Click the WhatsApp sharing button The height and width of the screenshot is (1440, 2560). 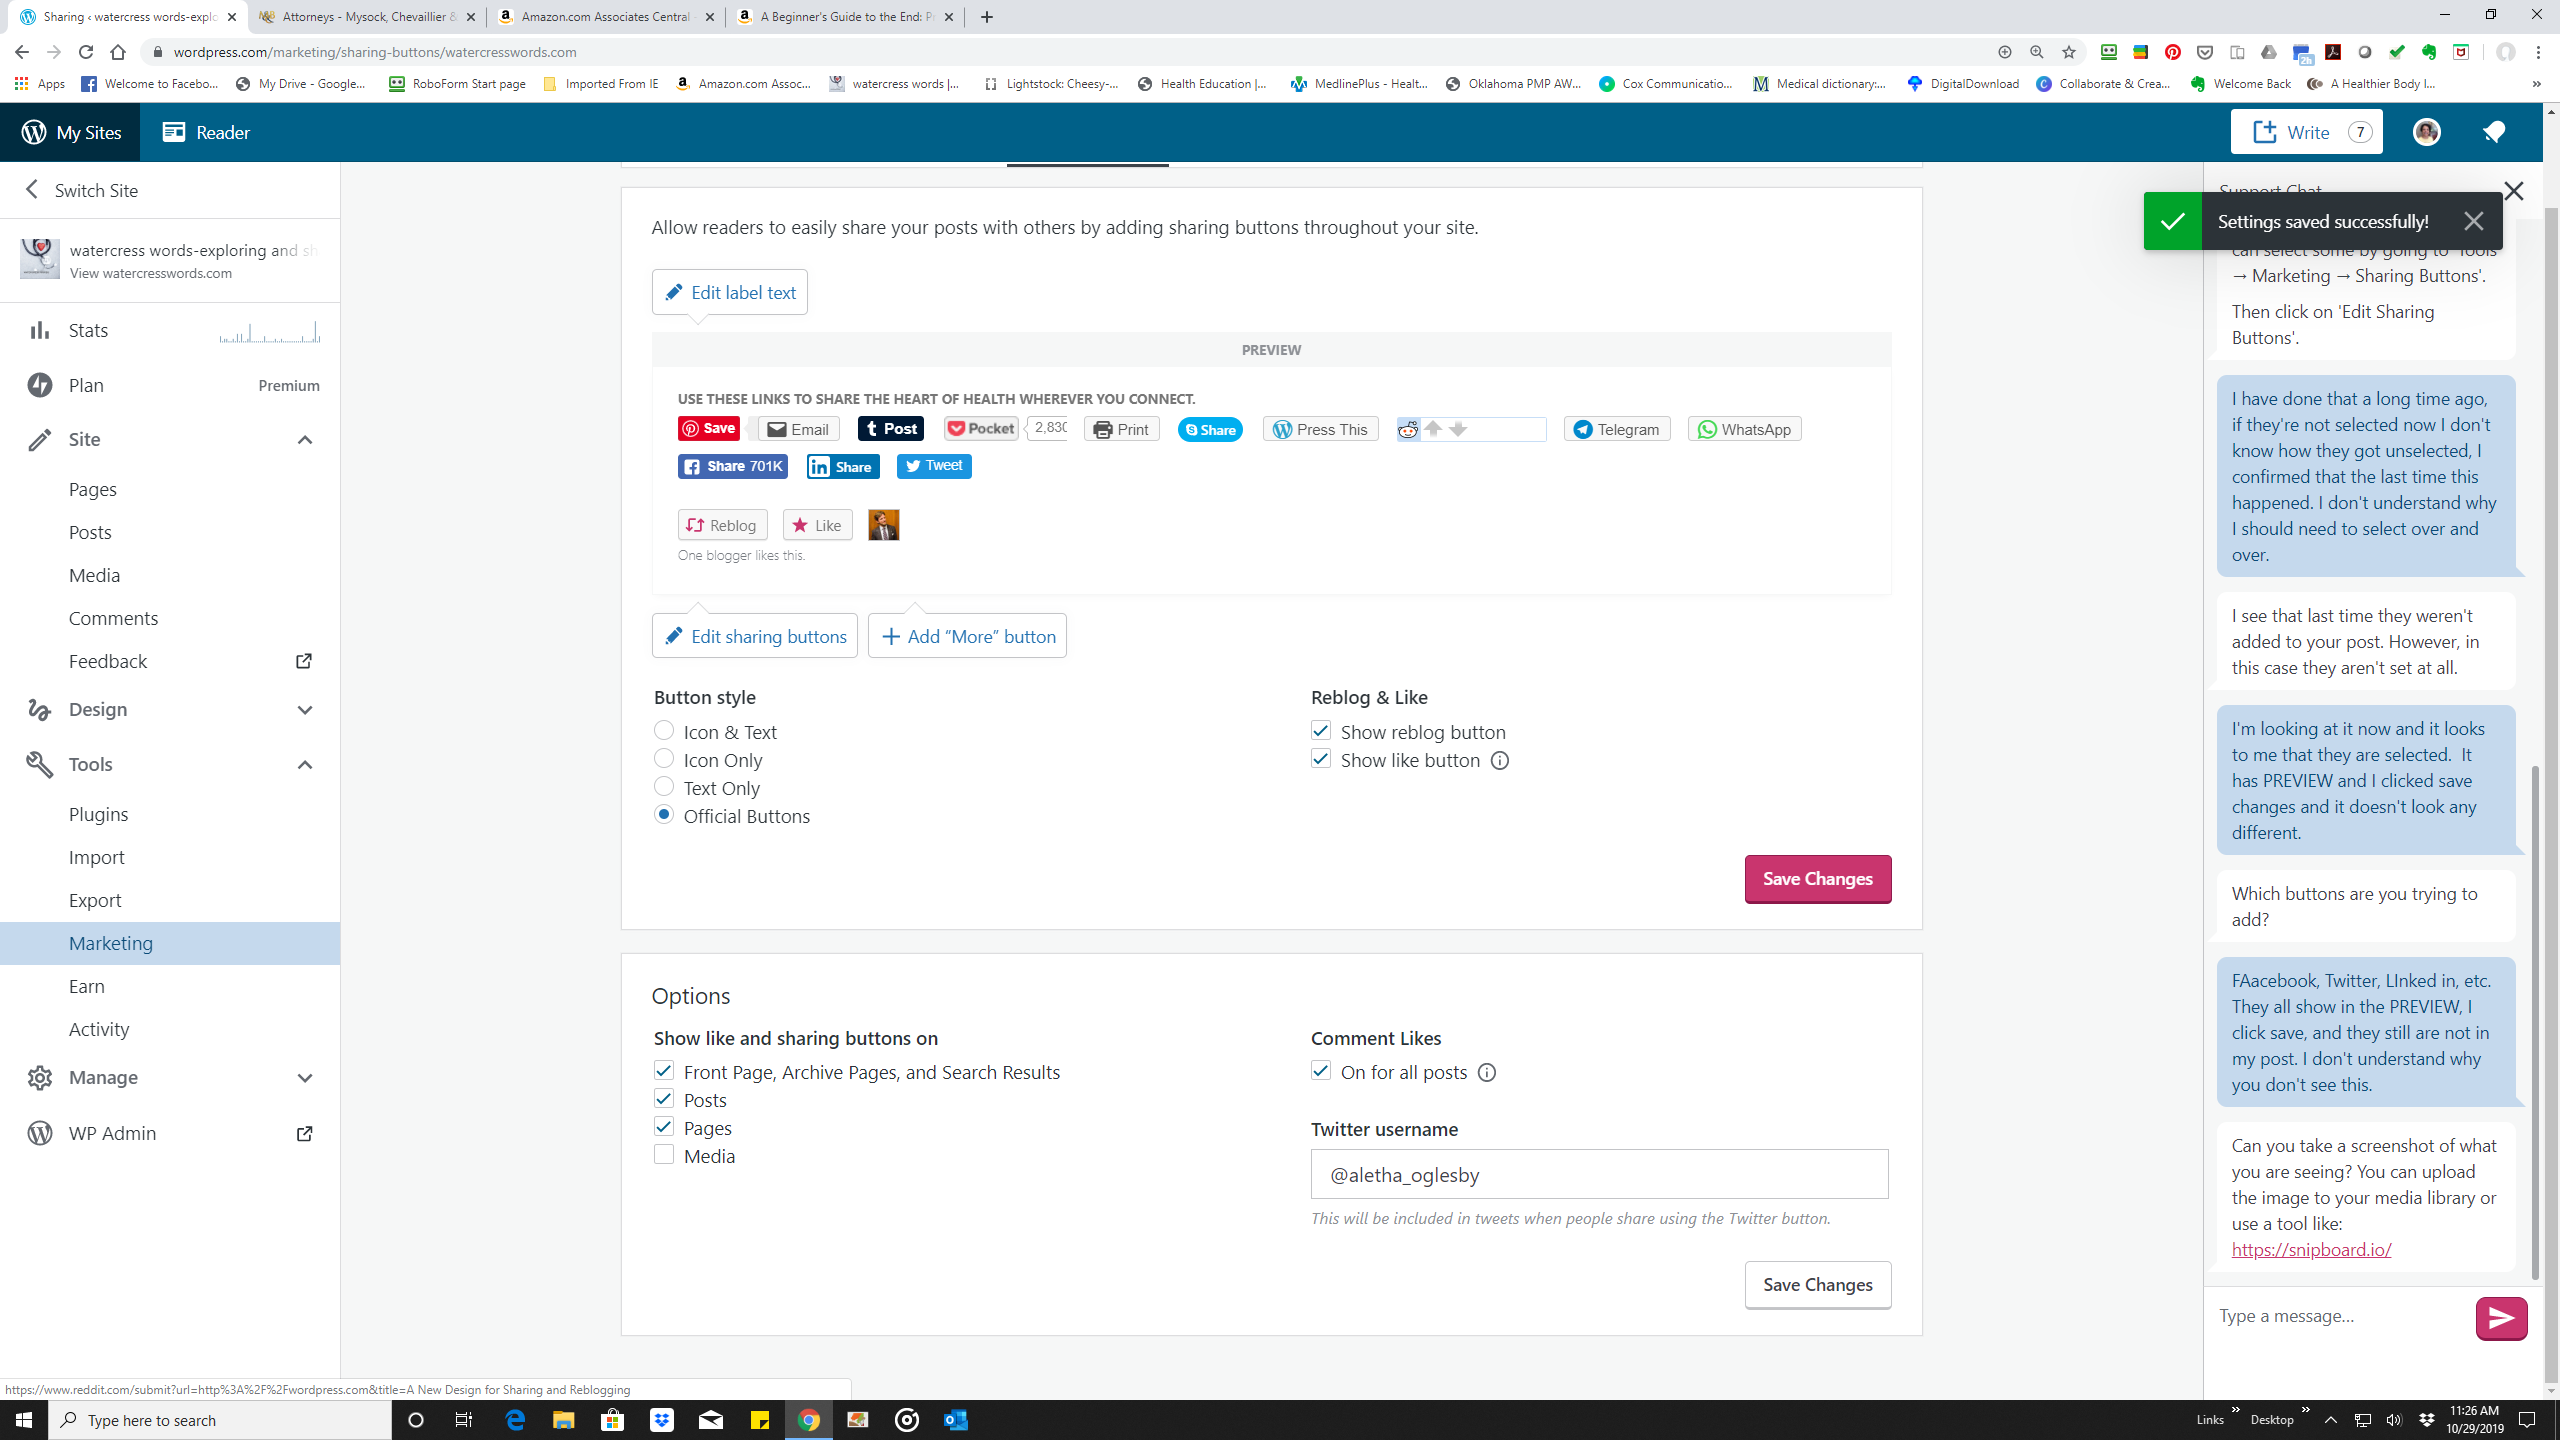click(1744, 429)
